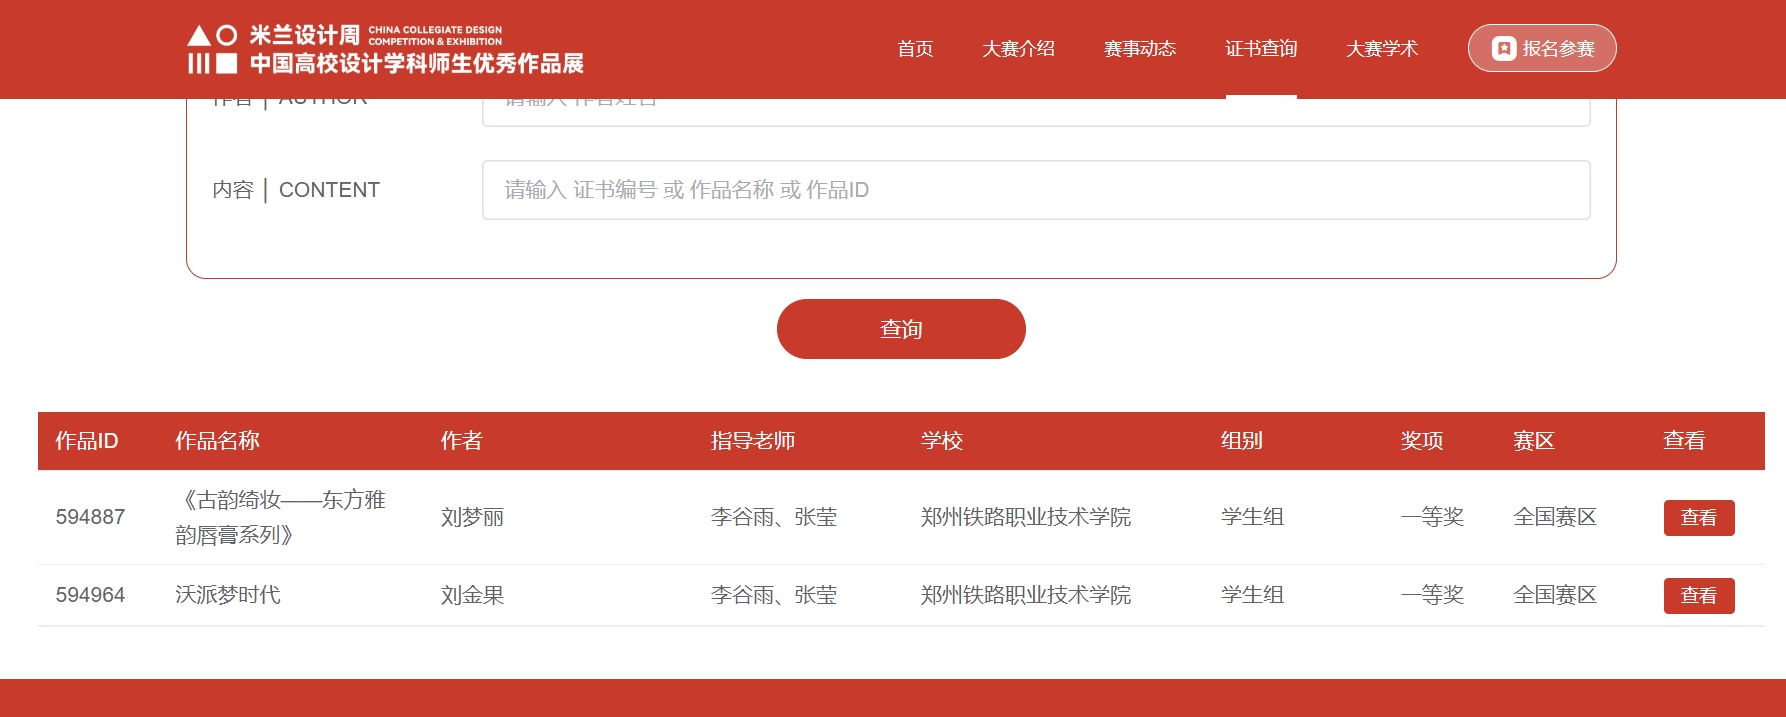Click the 奖项 column header
1786x717 pixels.
point(1421,441)
